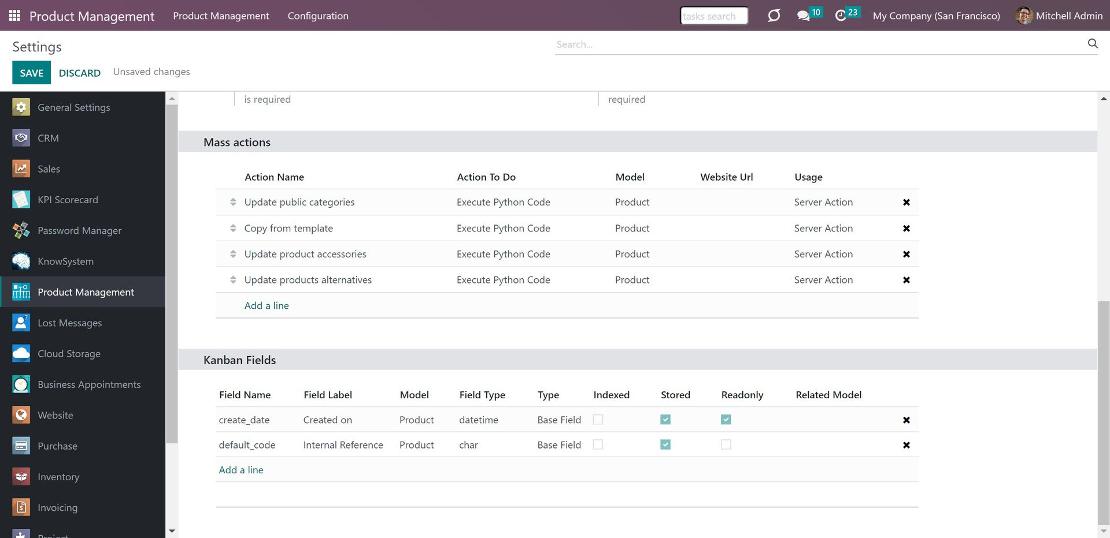
Task: Open the Mitchell Admin user menu
Action: 1059,16
